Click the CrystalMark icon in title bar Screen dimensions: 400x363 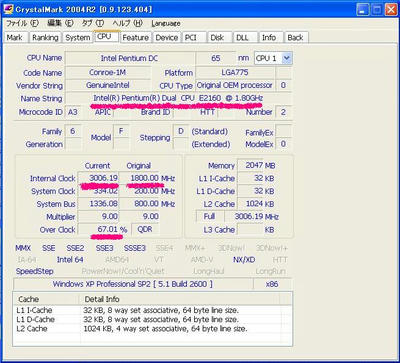click(8, 9)
